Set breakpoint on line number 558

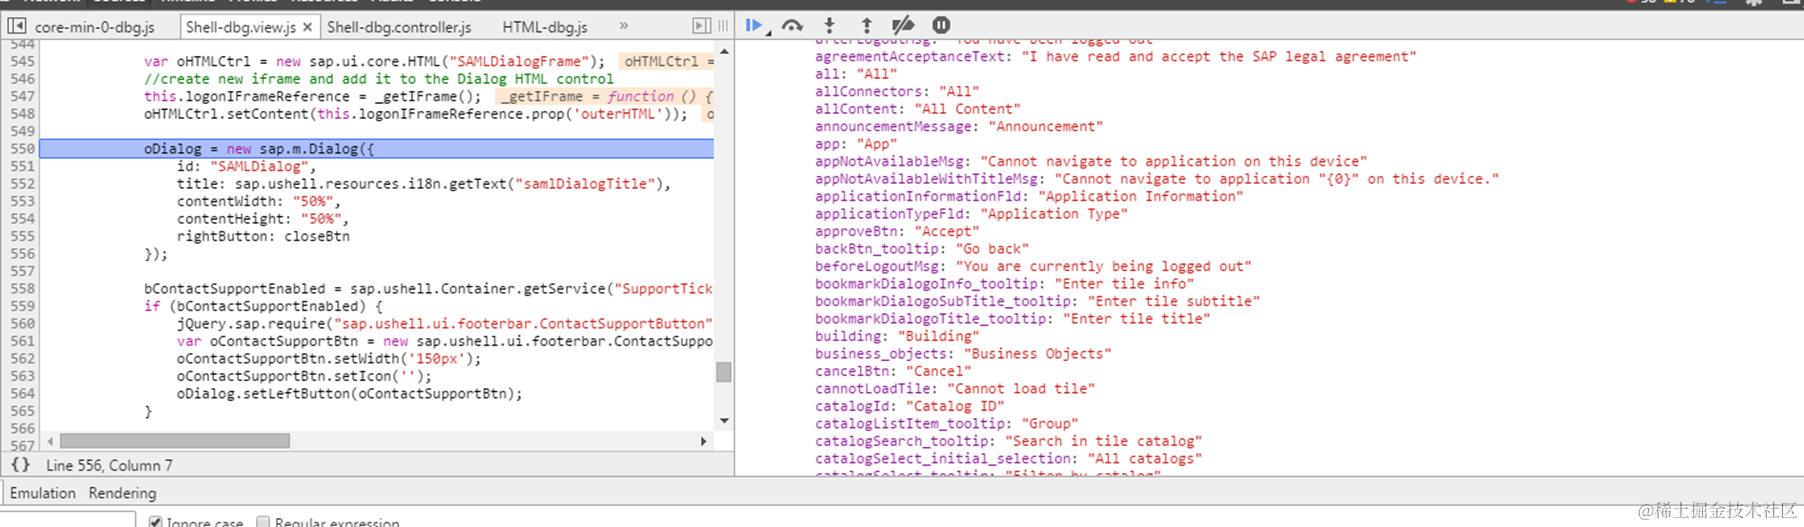pos(22,289)
